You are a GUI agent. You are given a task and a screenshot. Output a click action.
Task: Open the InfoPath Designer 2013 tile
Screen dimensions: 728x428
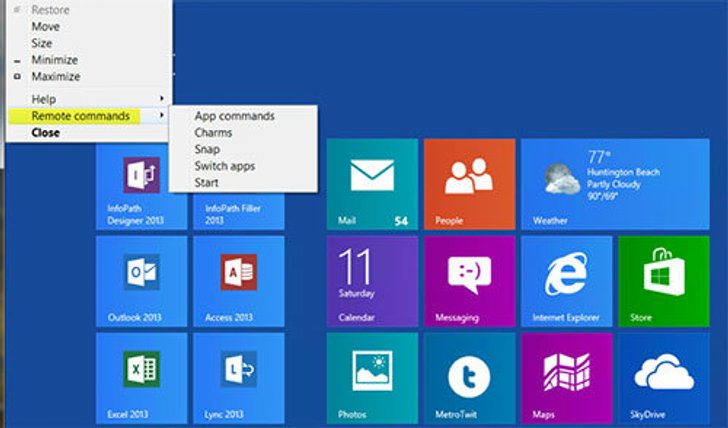pos(142,187)
